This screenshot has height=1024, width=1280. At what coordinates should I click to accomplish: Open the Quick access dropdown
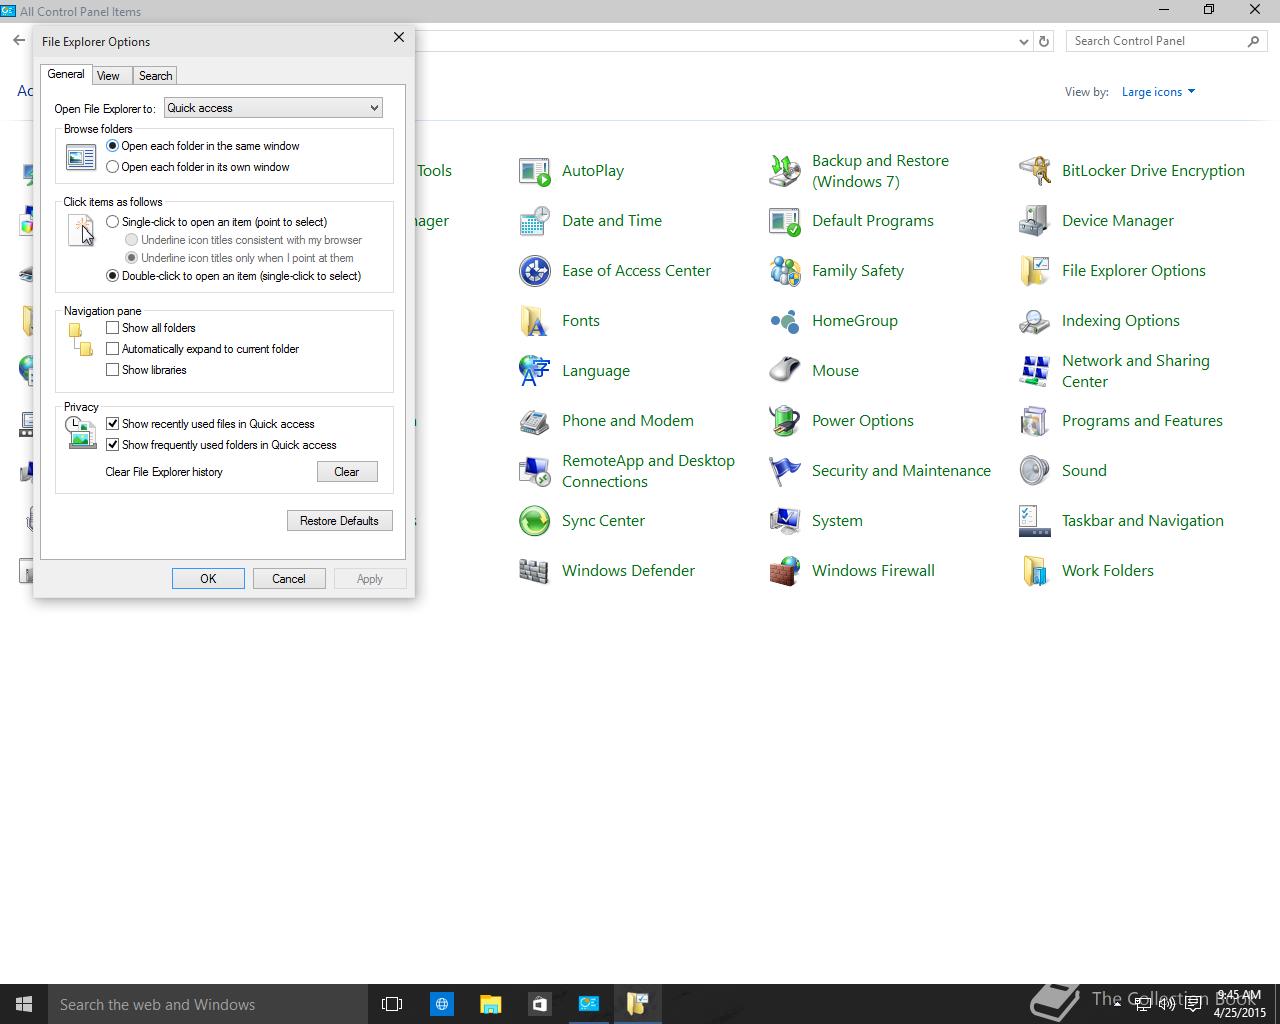(x=273, y=108)
